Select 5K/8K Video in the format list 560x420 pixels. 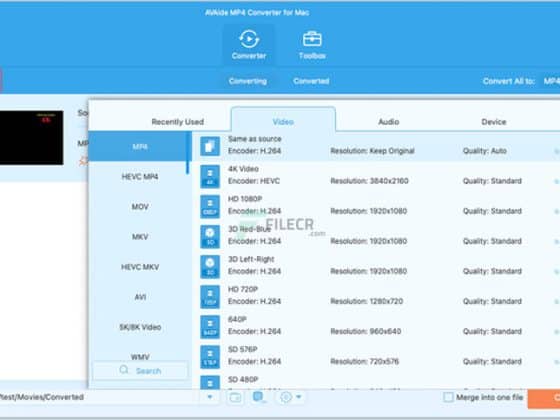coord(140,327)
